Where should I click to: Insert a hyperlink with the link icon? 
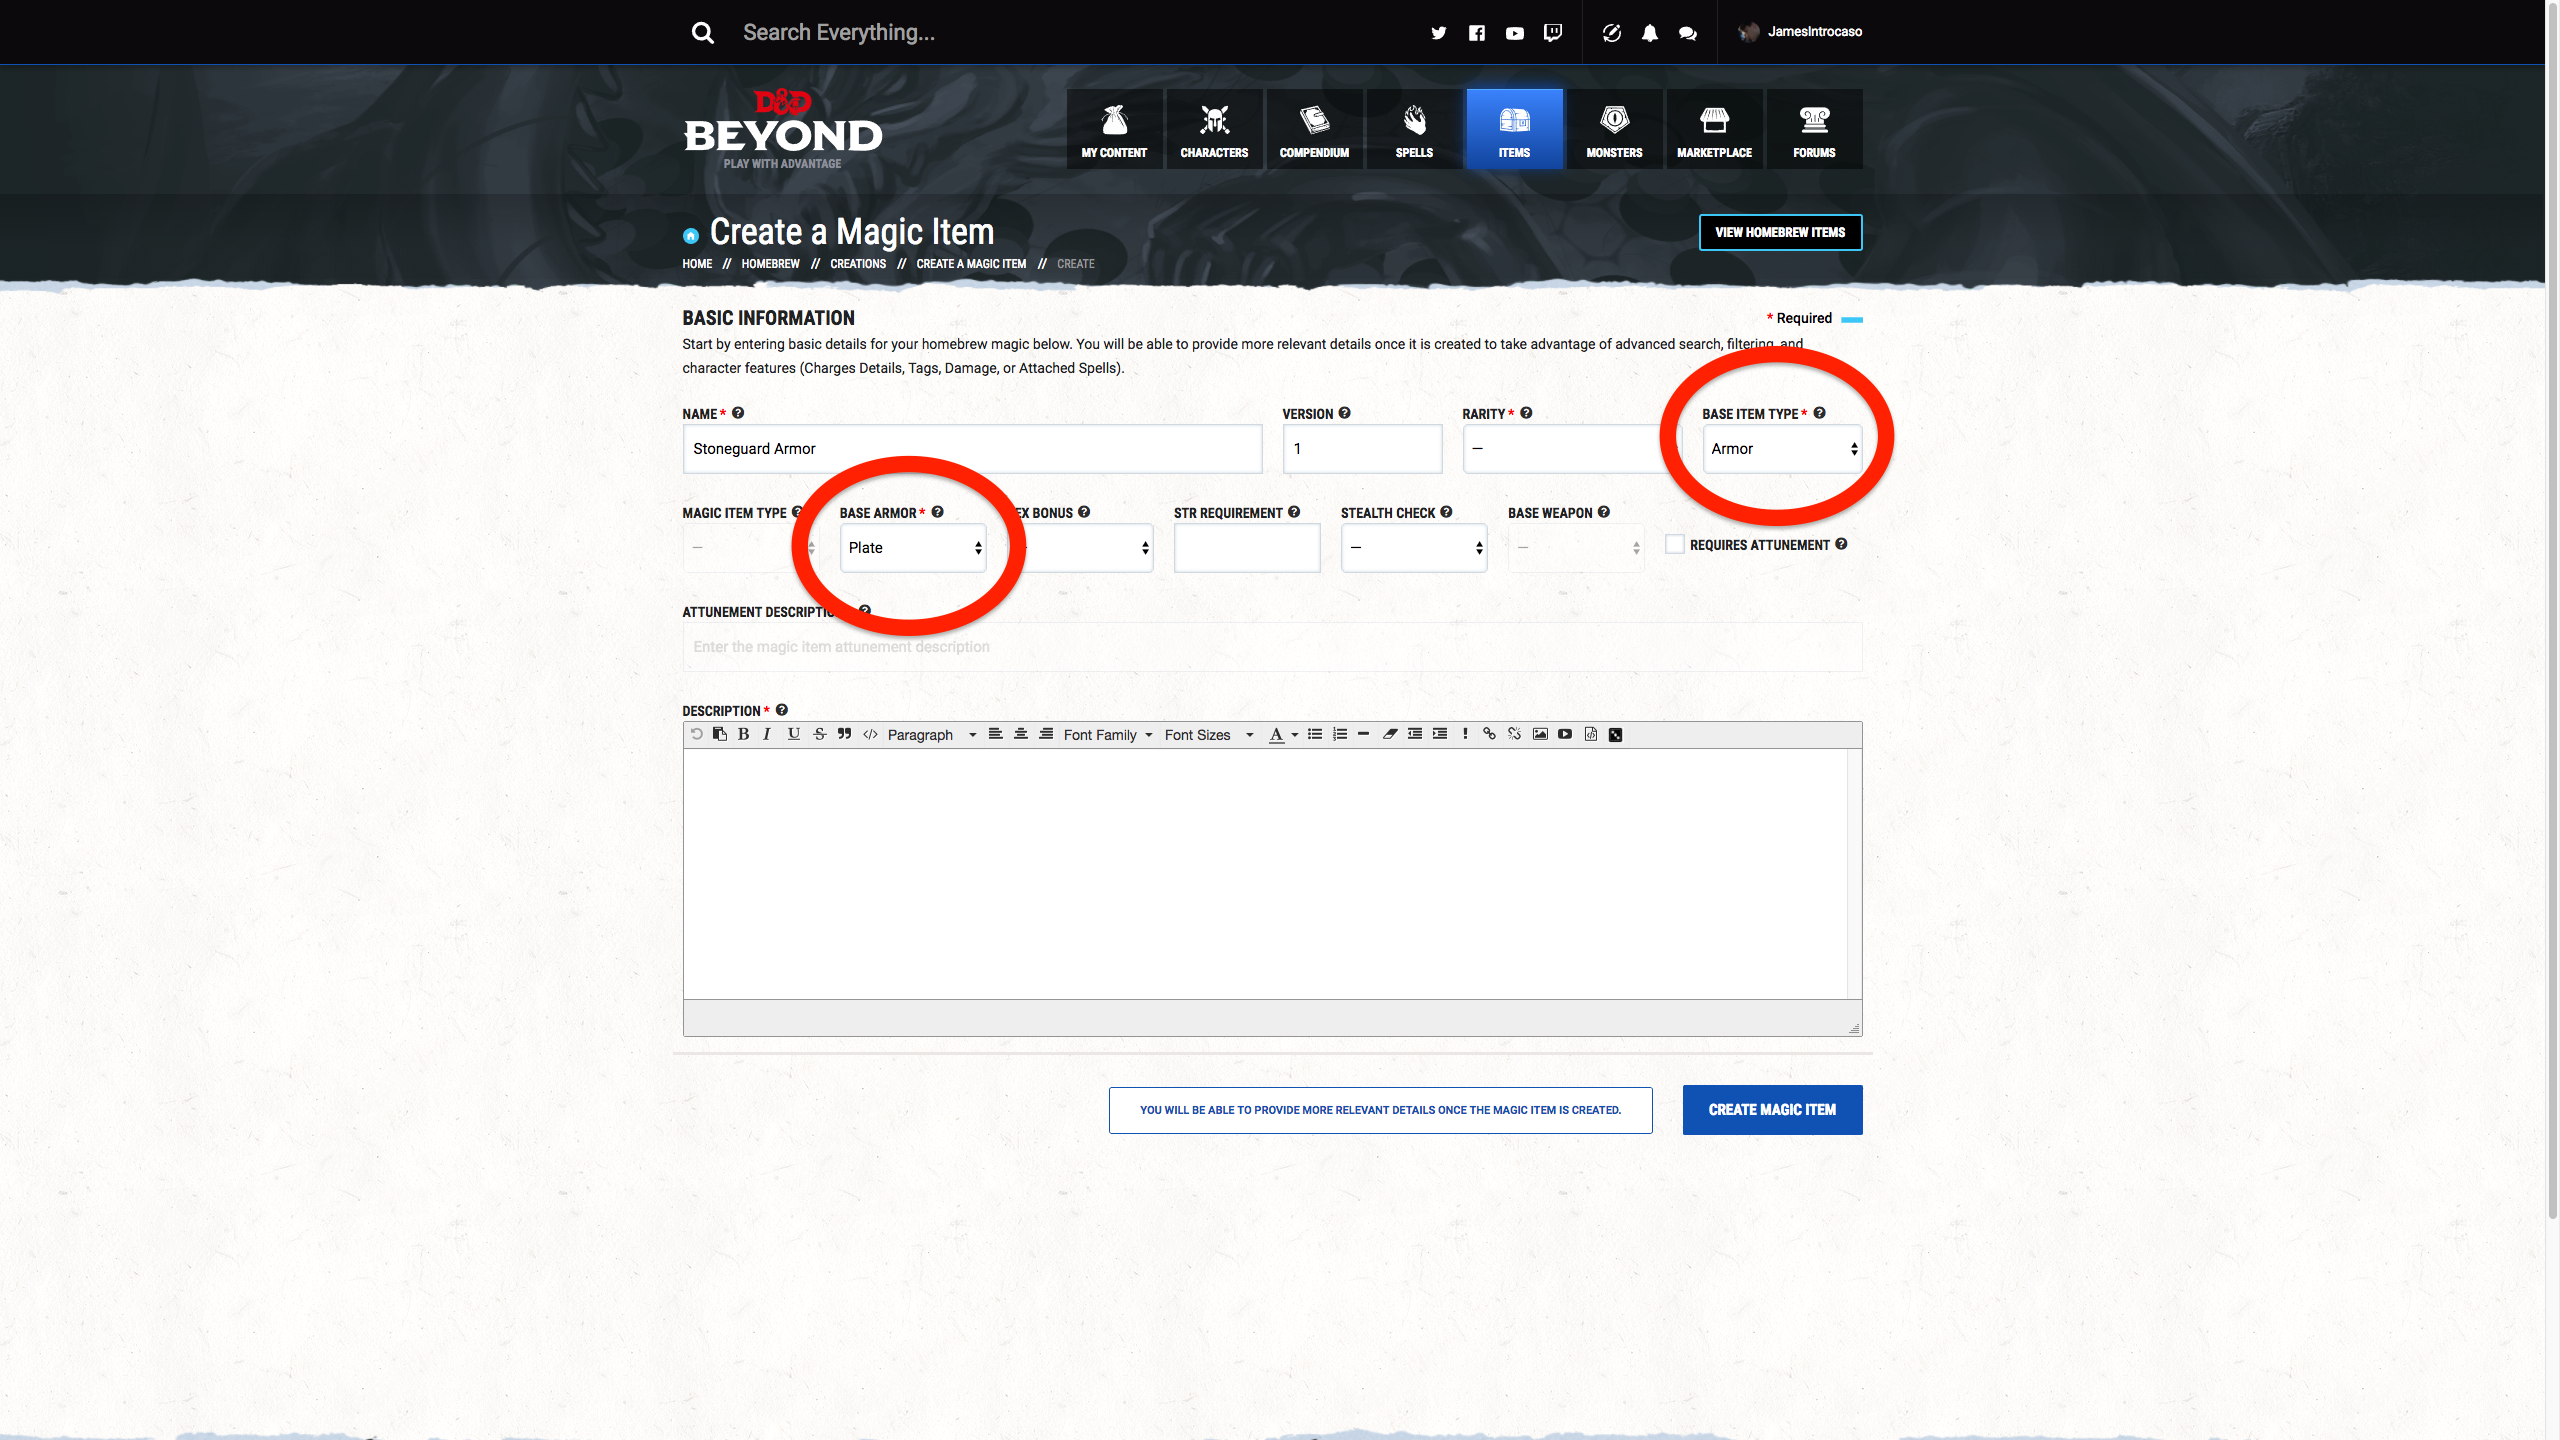(1489, 734)
